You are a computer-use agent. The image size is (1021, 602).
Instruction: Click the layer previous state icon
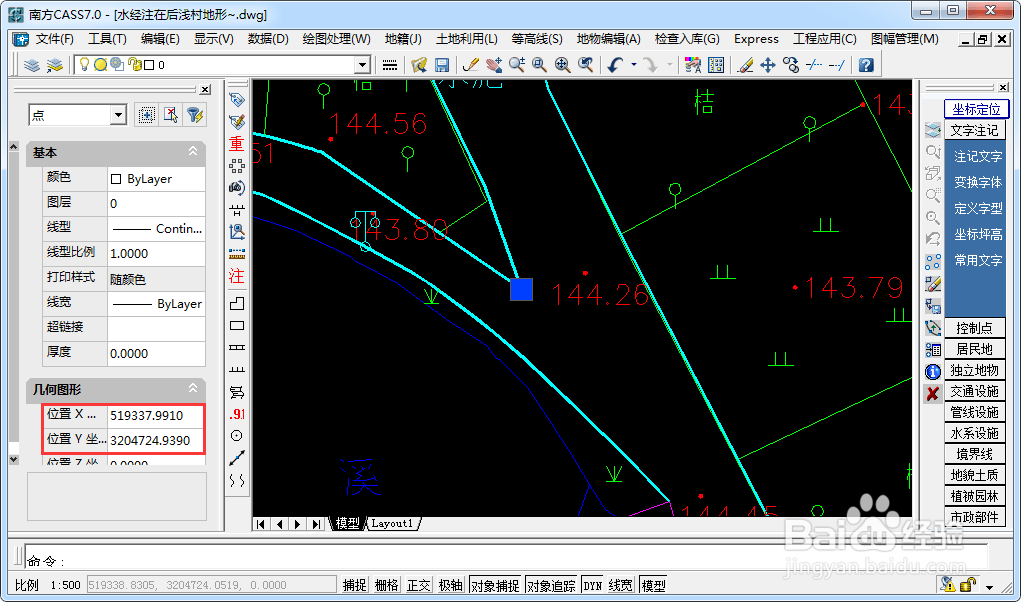coord(55,65)
